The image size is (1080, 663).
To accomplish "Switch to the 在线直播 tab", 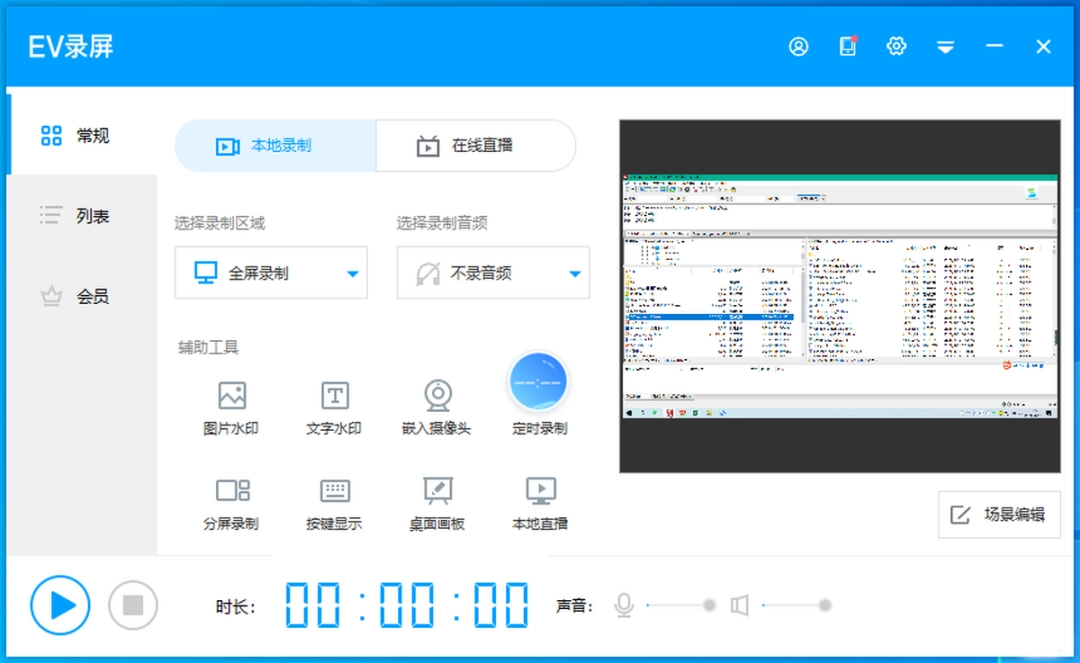I will 475,145.
